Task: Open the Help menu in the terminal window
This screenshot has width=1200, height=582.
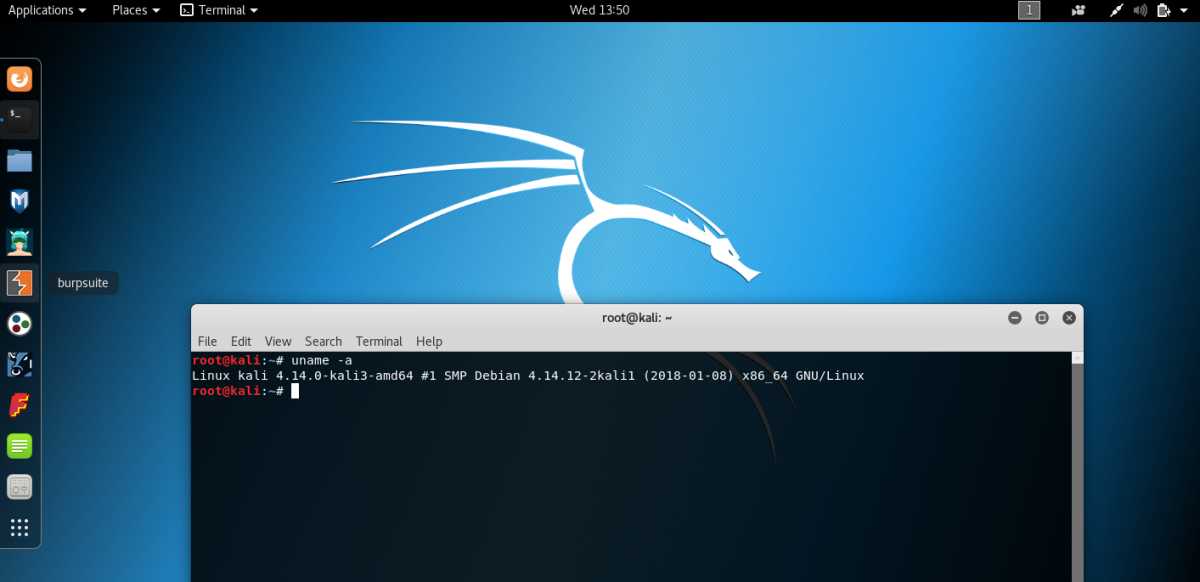Action: (428, 341)
